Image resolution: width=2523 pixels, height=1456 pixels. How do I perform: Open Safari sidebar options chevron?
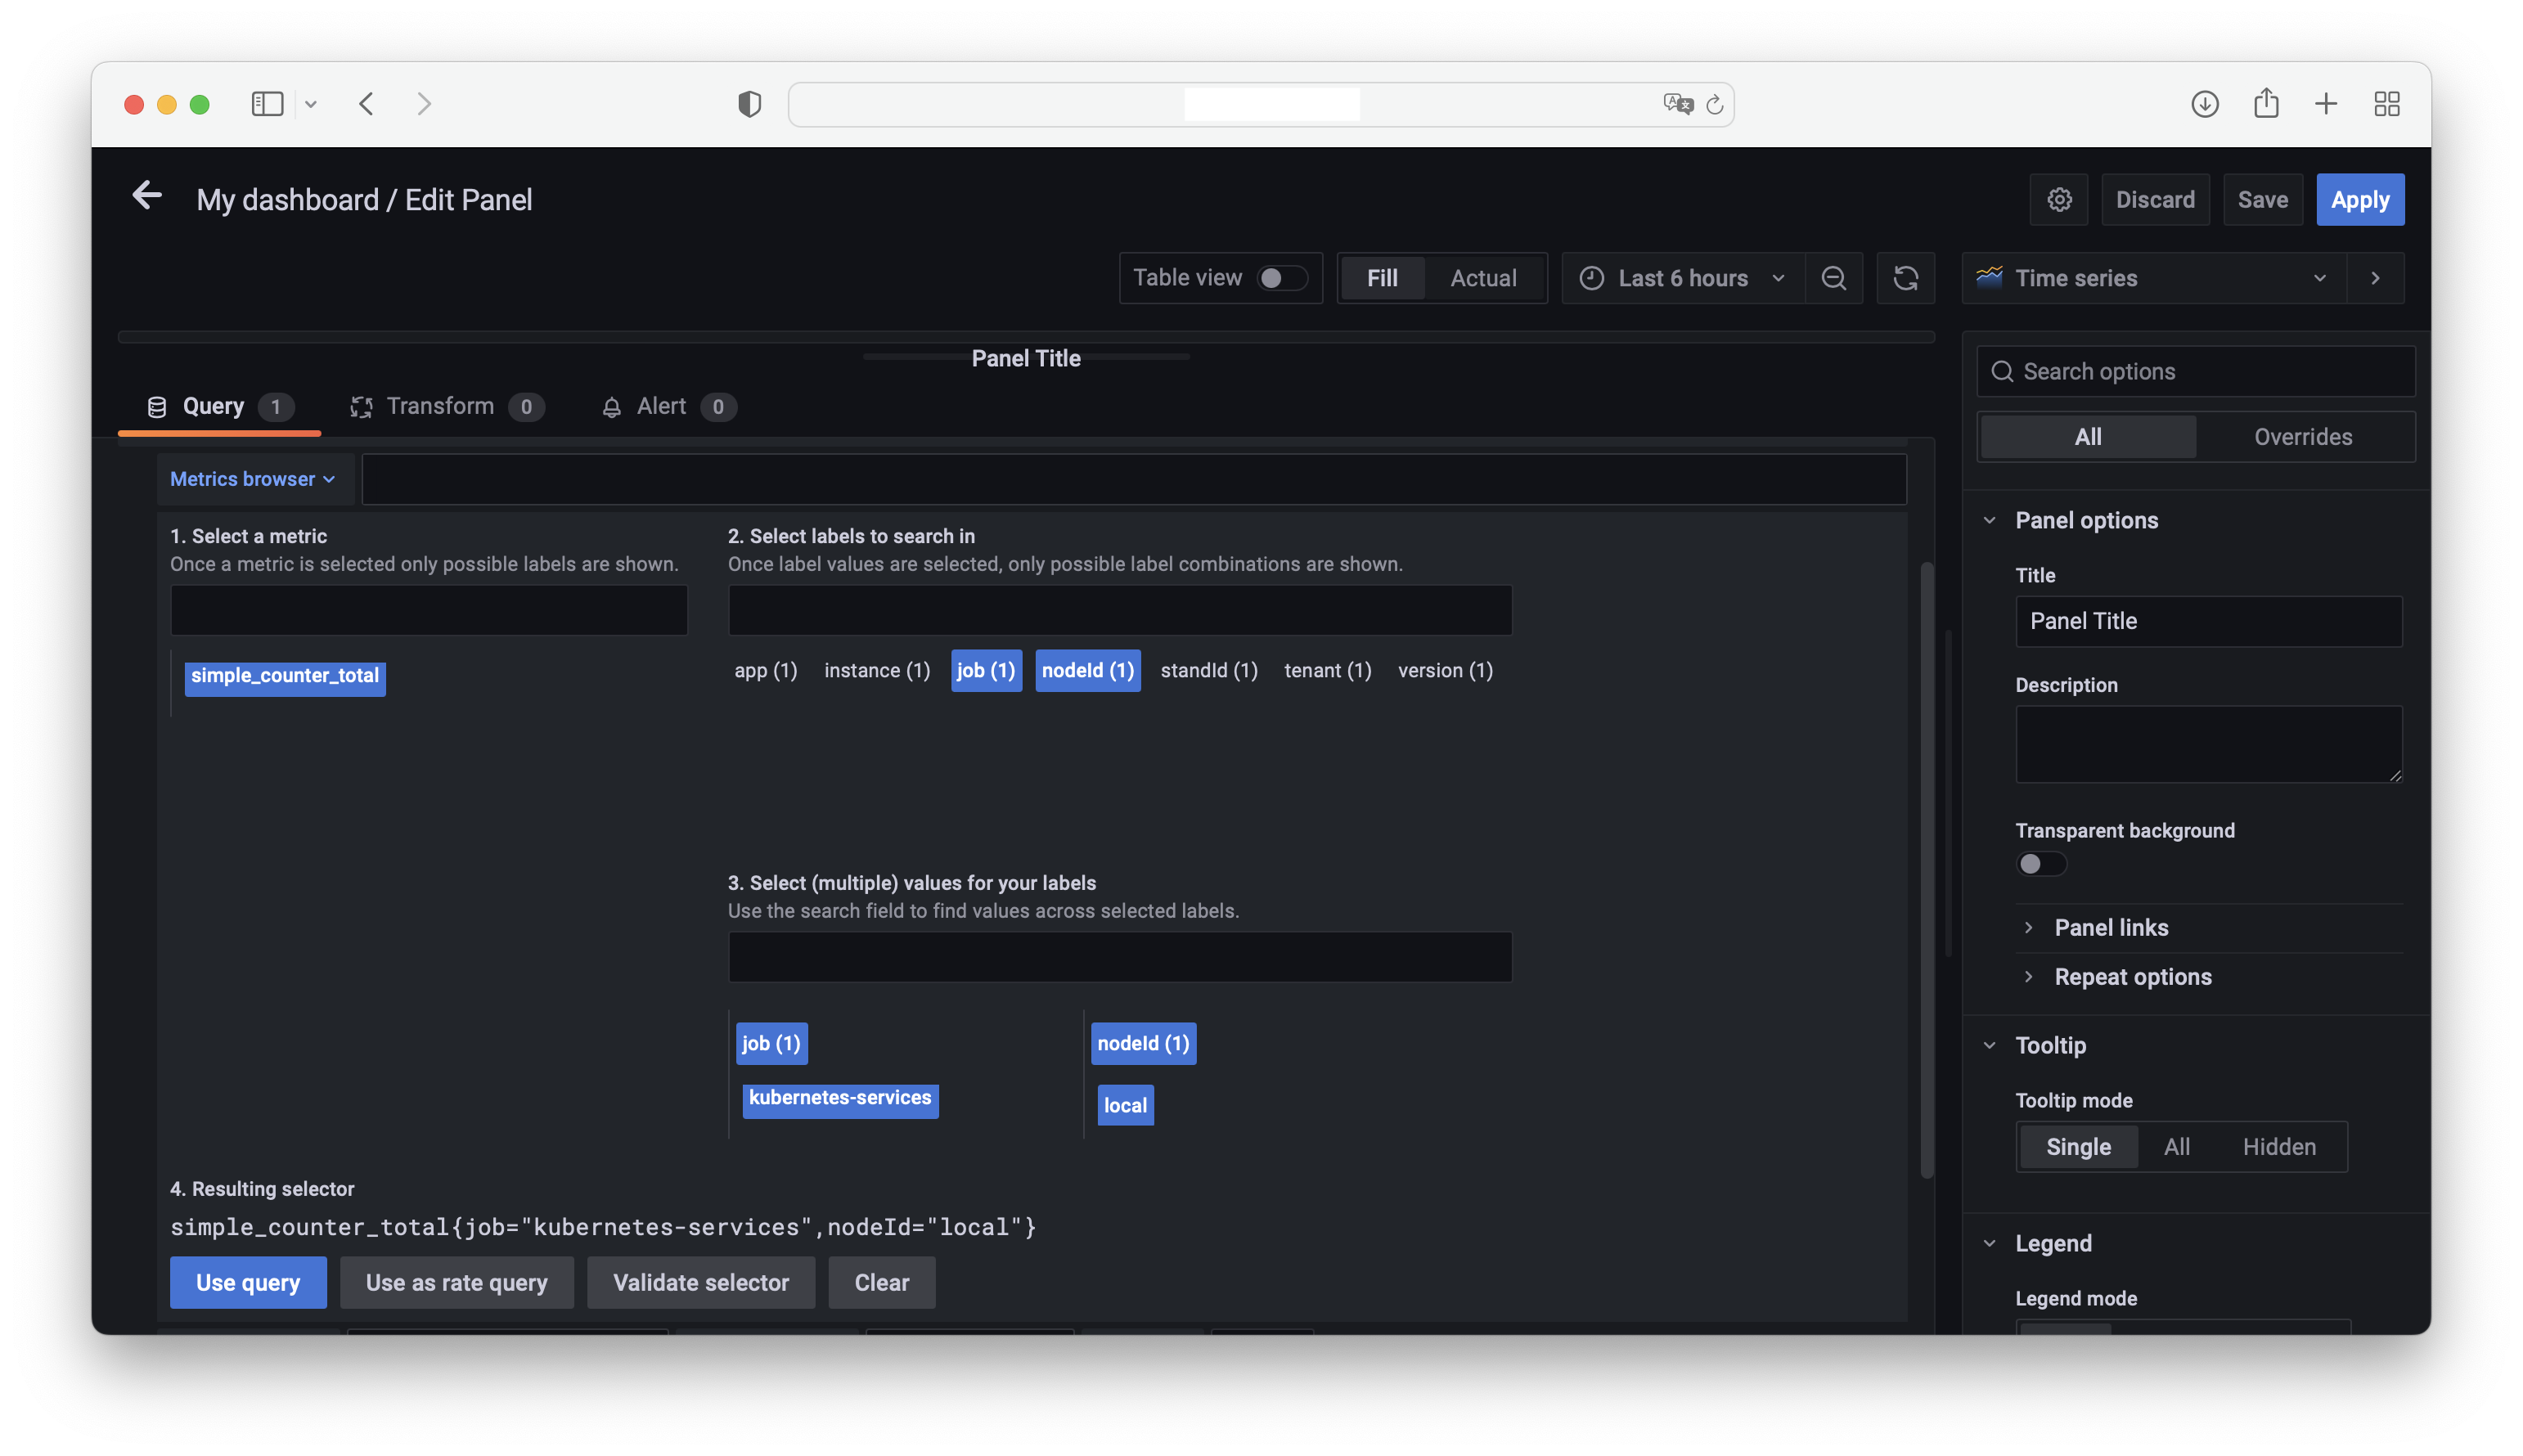click(x=311, y=104)
